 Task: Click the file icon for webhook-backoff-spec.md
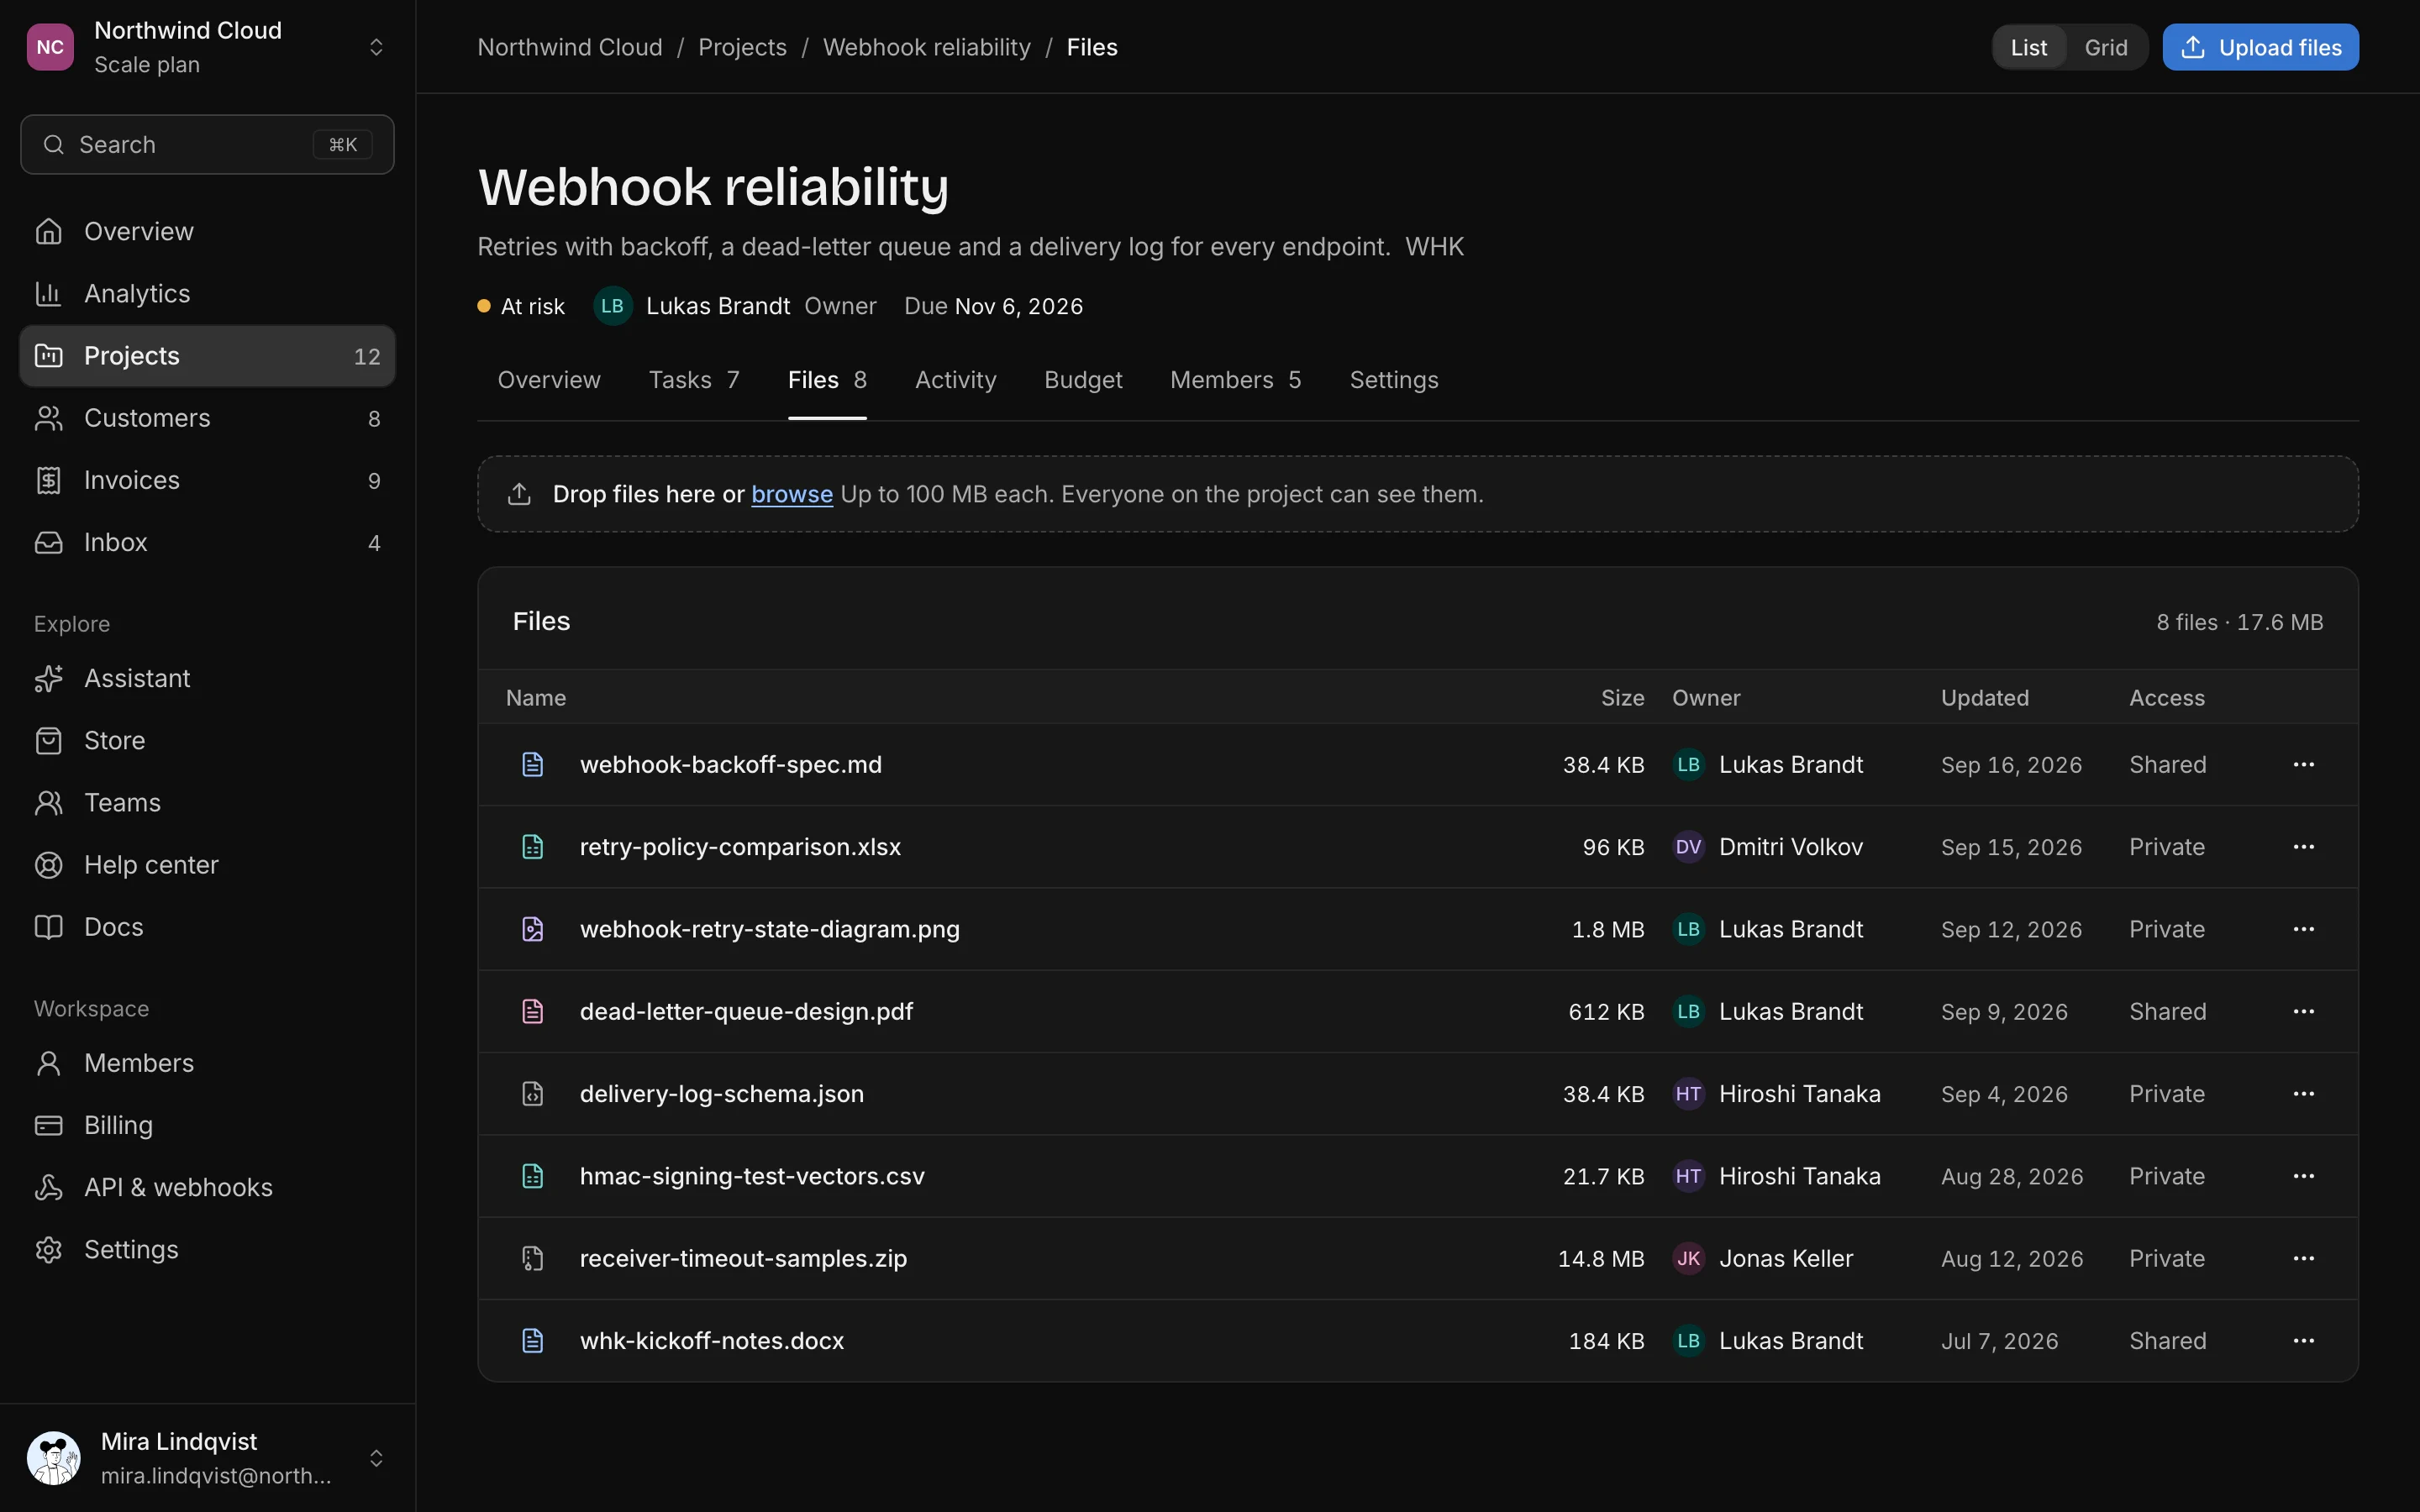[x=533, y=764]
